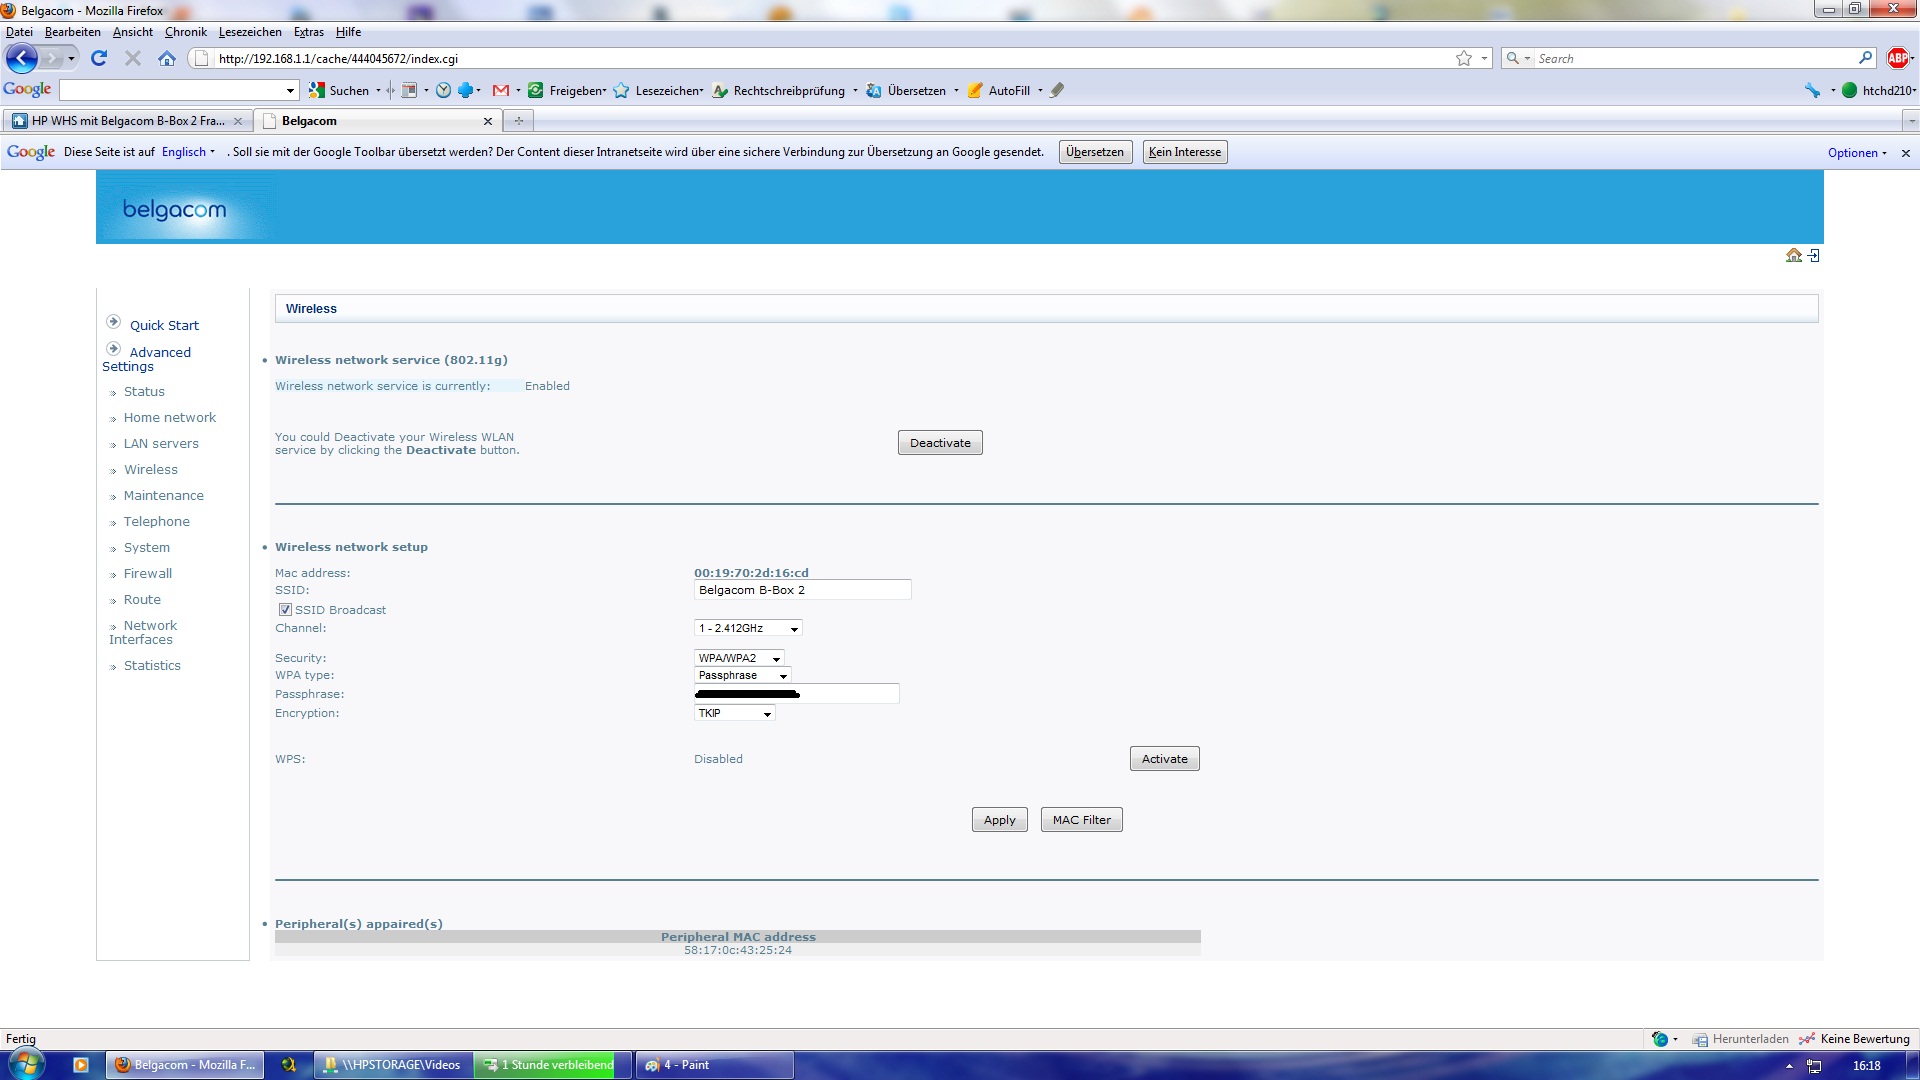The width and height of the screenshot is (1920, 1080).
Task: Click the stop loading X icon
Action: pyautogui.click(x=132, y=58)
